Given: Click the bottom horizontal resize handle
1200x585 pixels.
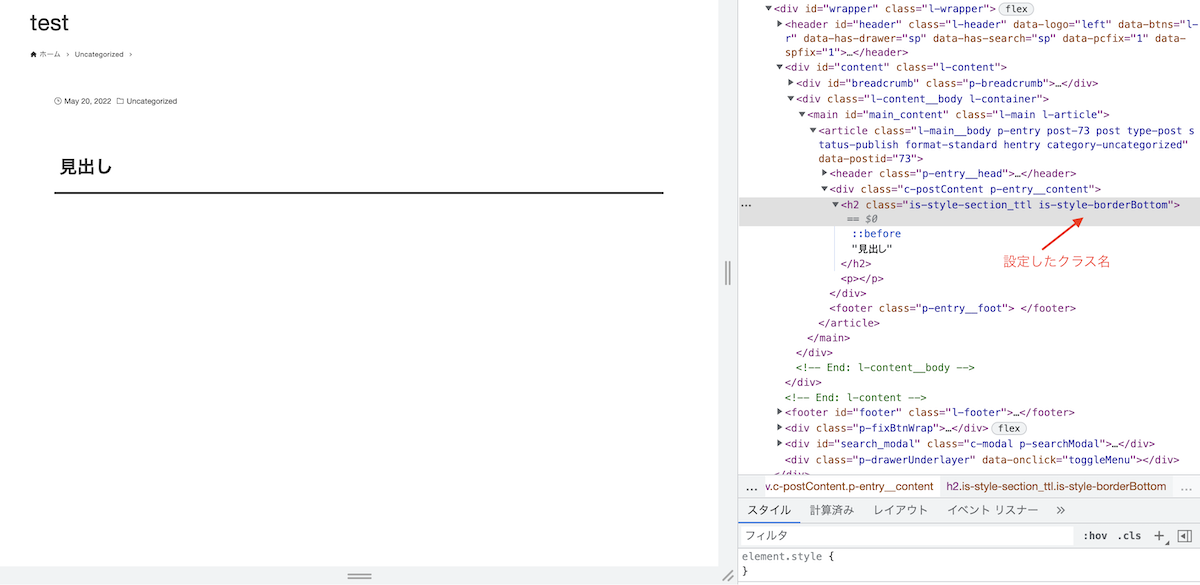Looking at the screenshot, I should (x=359, y=576).
